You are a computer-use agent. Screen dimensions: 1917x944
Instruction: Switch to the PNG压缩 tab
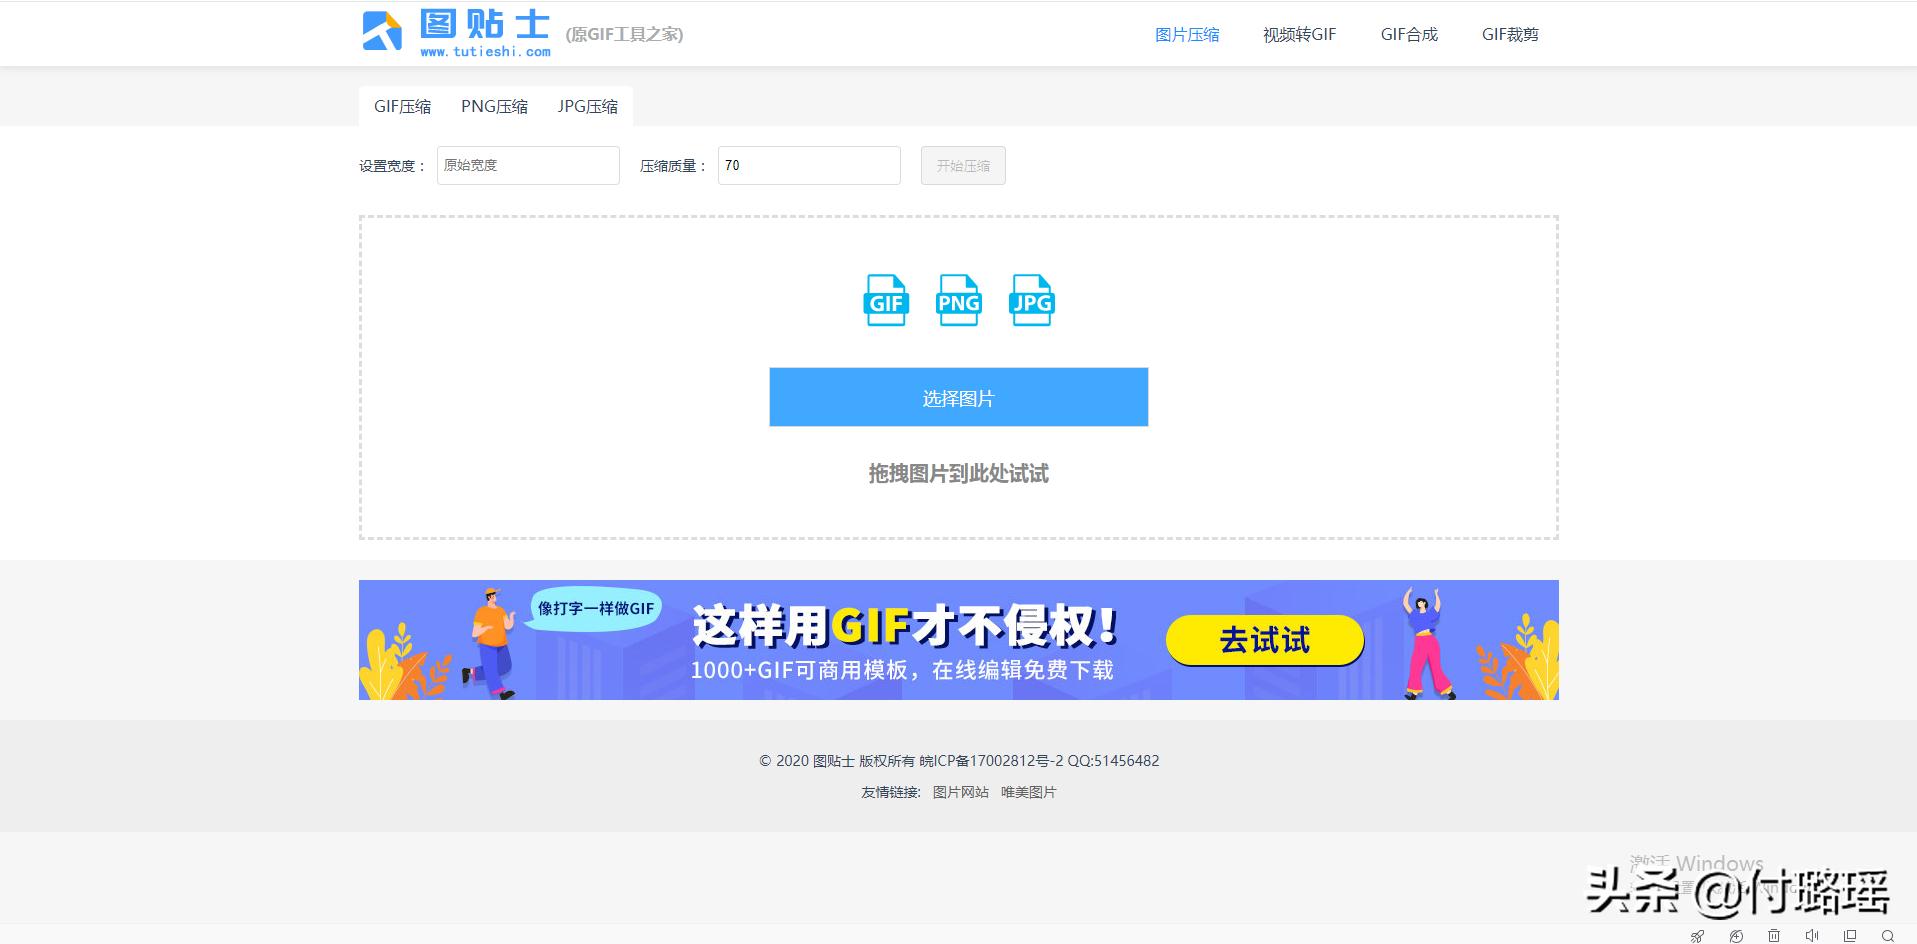[x=494, y=106]
